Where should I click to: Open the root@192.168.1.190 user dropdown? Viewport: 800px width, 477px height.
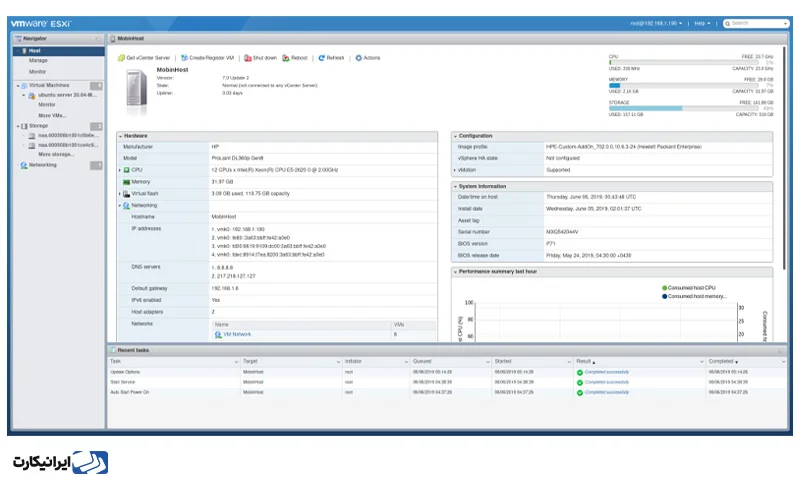[x=656, y=23]
